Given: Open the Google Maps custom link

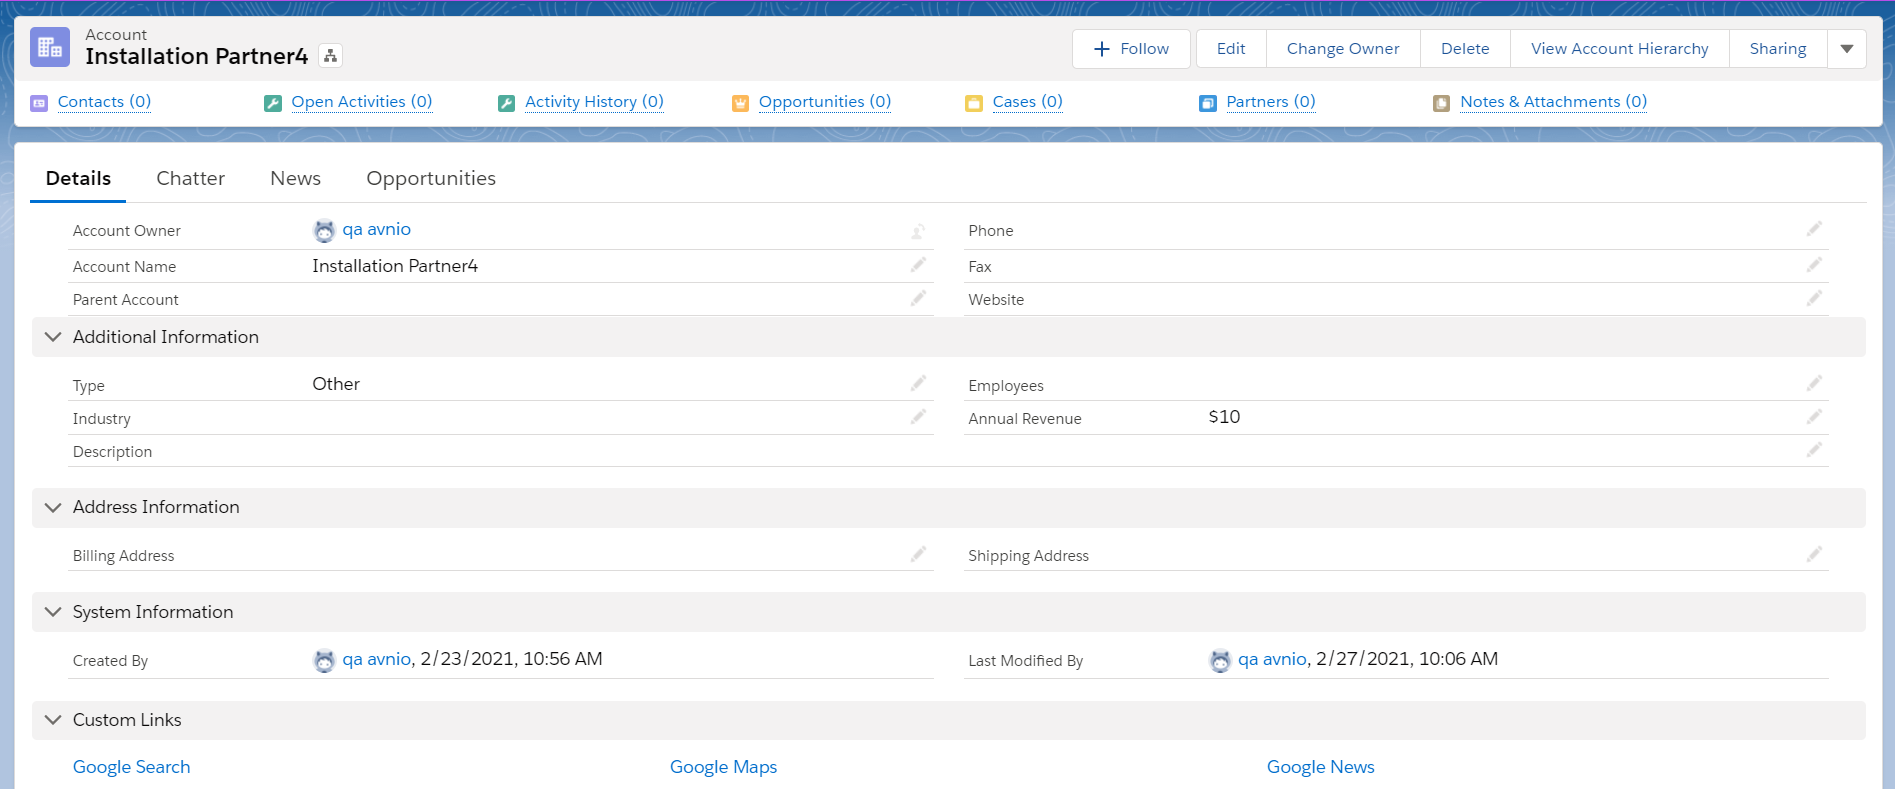Looking at the screenshot, I should (x=723, y=767).
